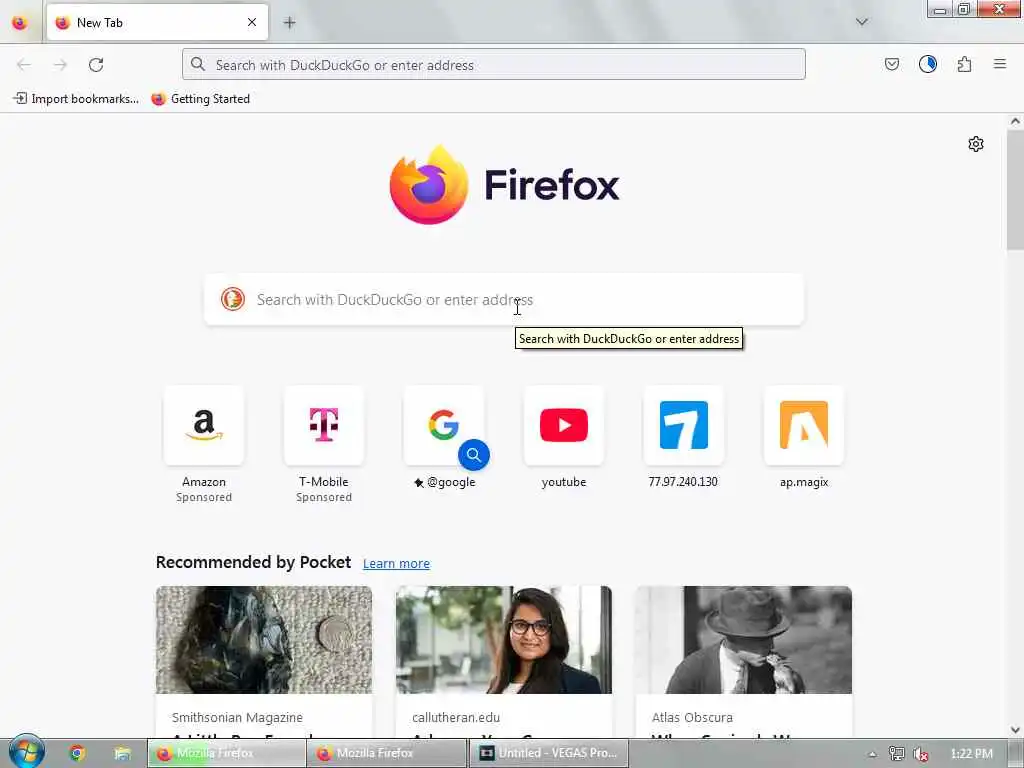This screenshot has width=1024, height=768.
Task: Click the 1:22 PM clock
Action: [972, 754]
